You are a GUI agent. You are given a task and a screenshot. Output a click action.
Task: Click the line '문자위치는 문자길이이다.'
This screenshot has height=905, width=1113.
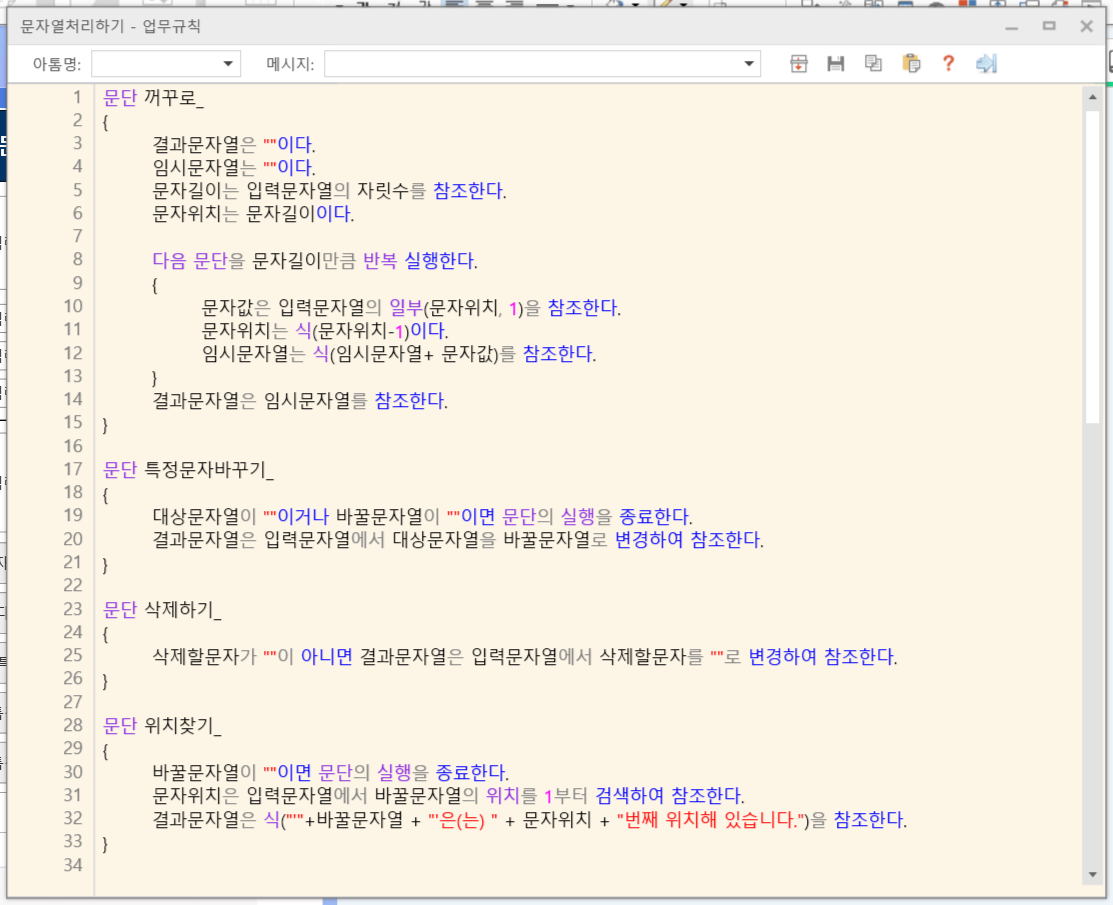253,214
